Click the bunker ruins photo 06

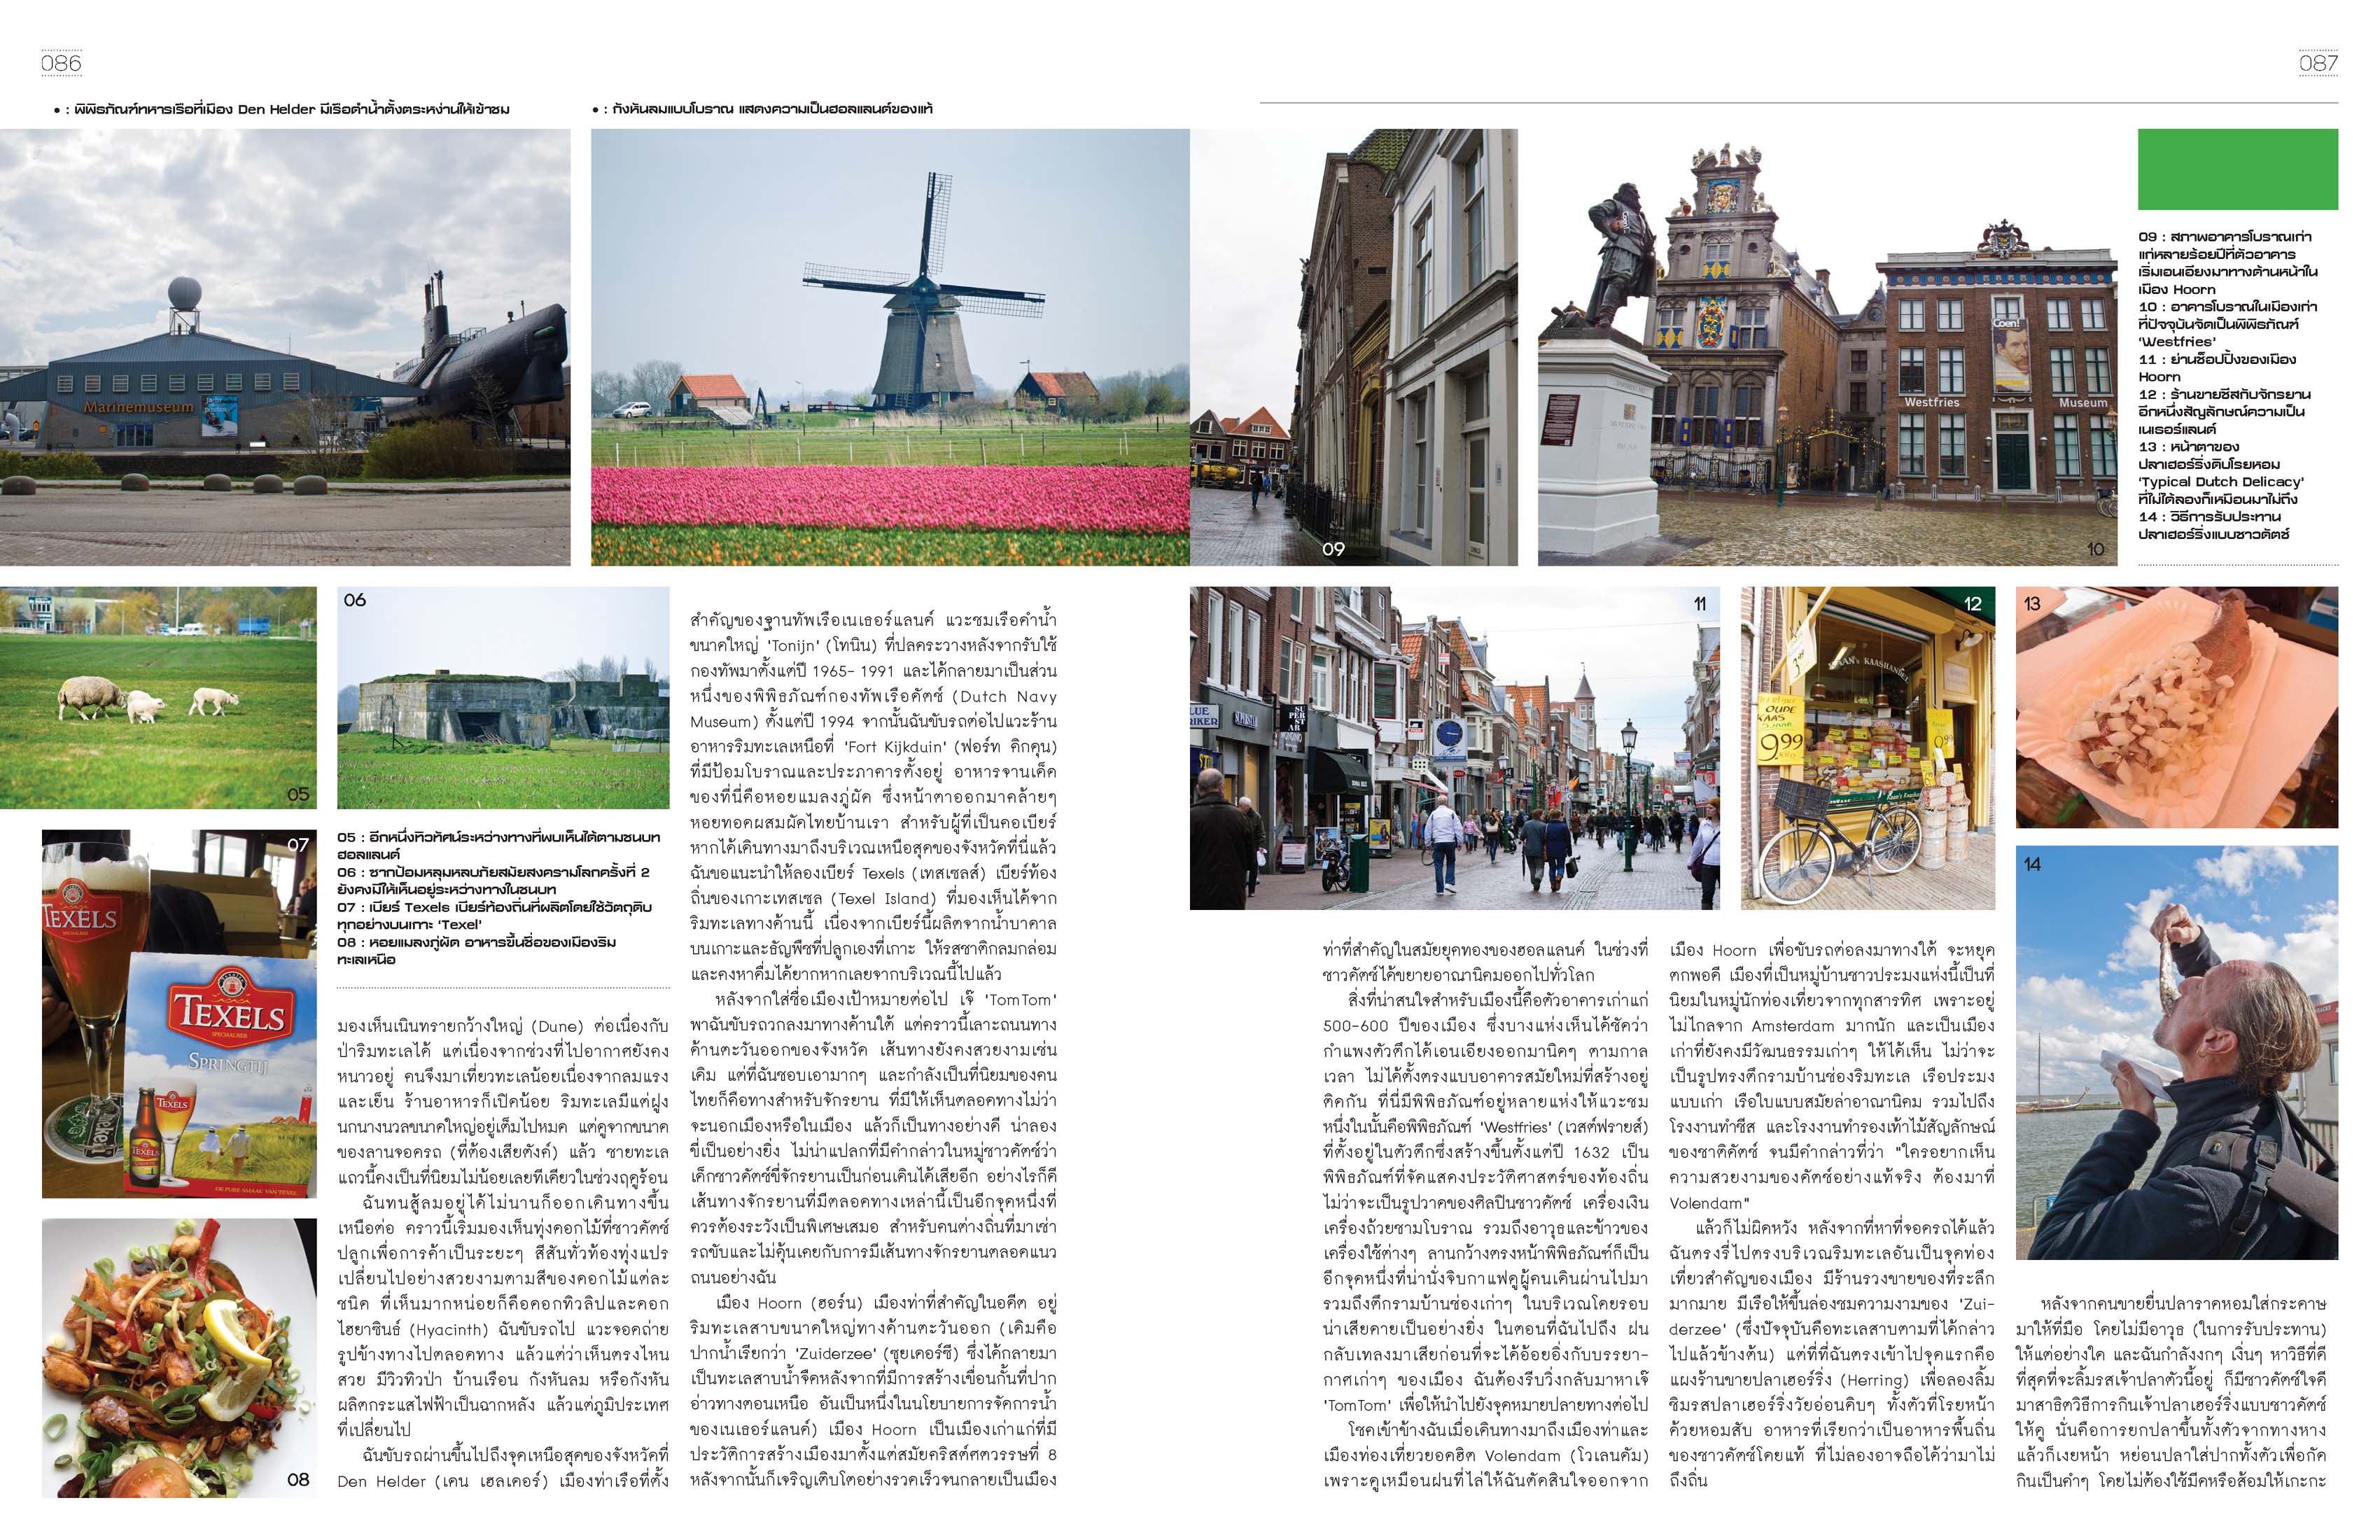tap(503, 697)
